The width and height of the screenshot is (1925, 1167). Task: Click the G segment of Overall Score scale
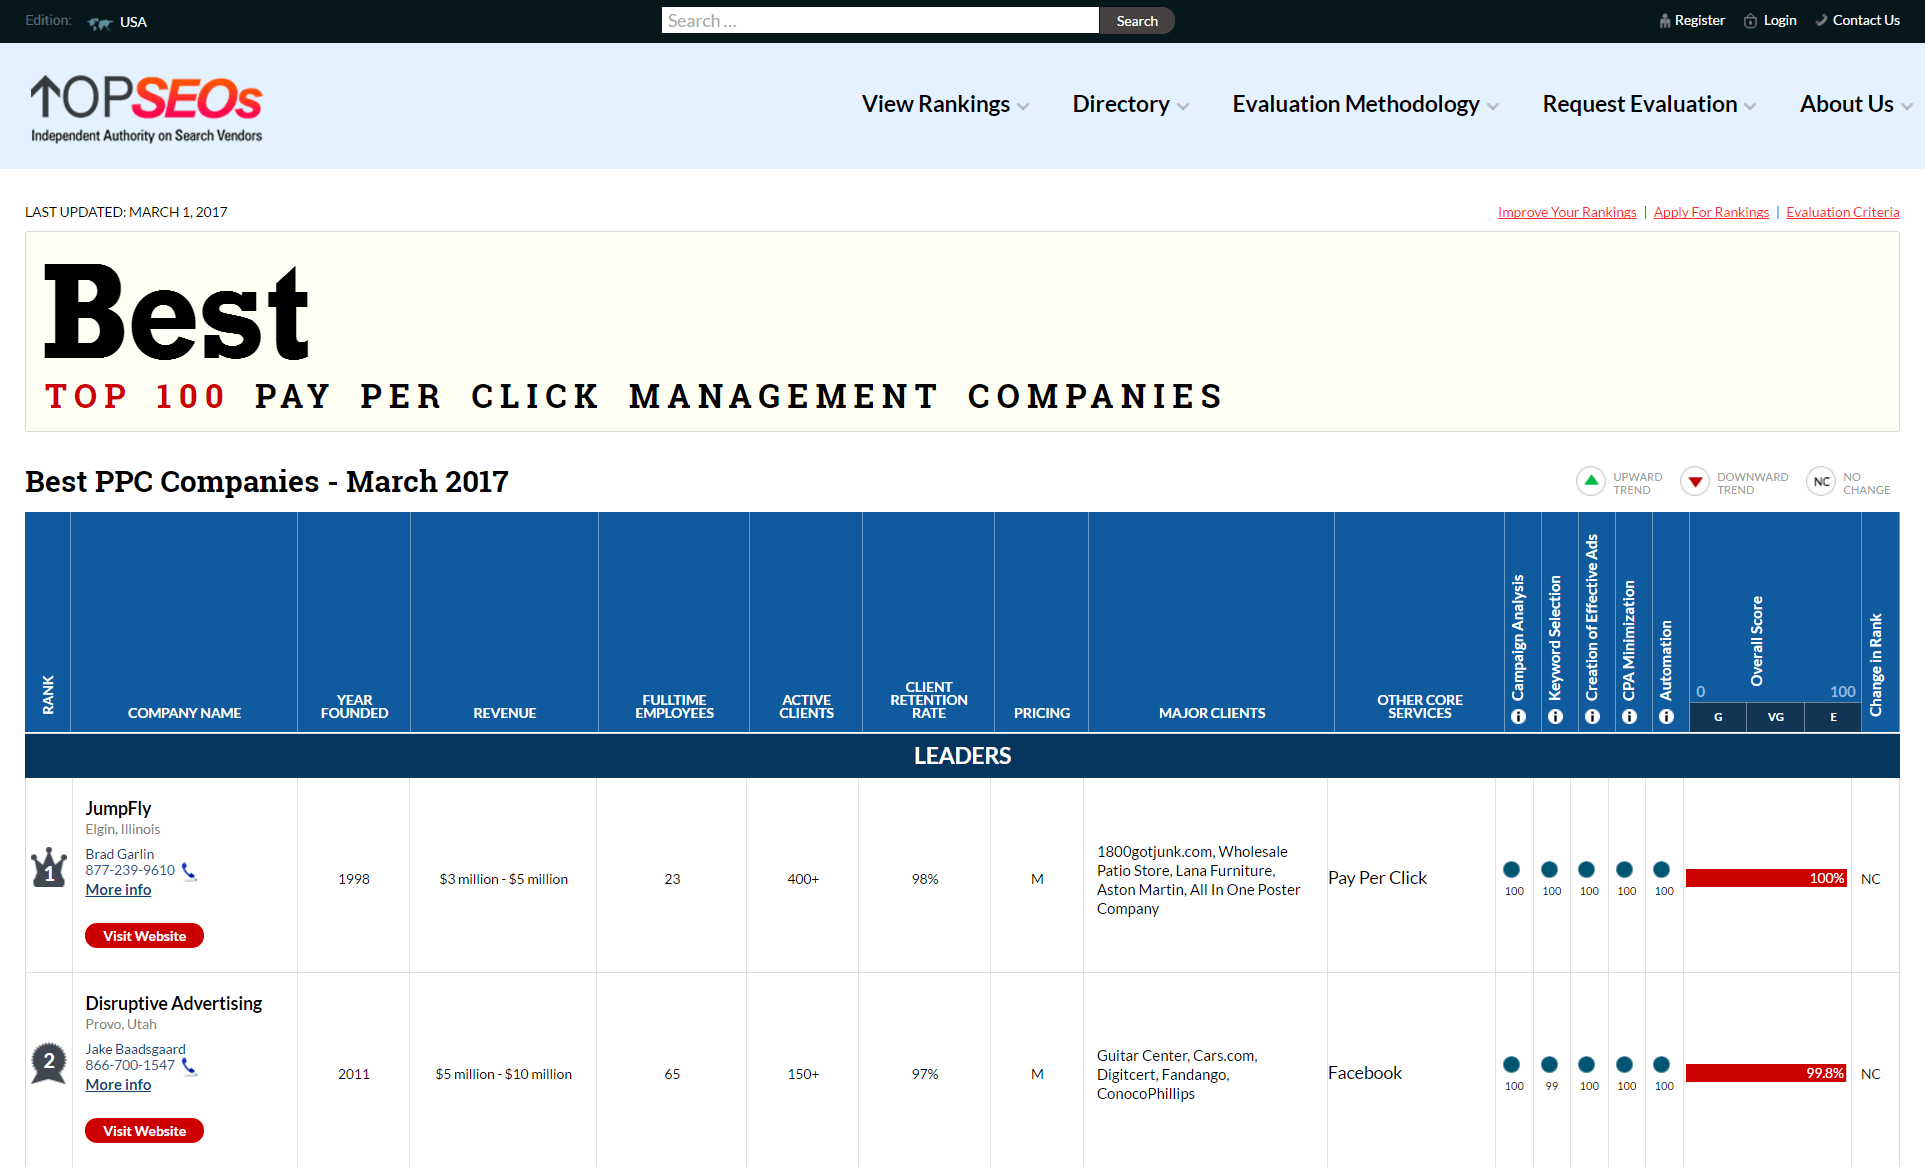click(1718, 717)
